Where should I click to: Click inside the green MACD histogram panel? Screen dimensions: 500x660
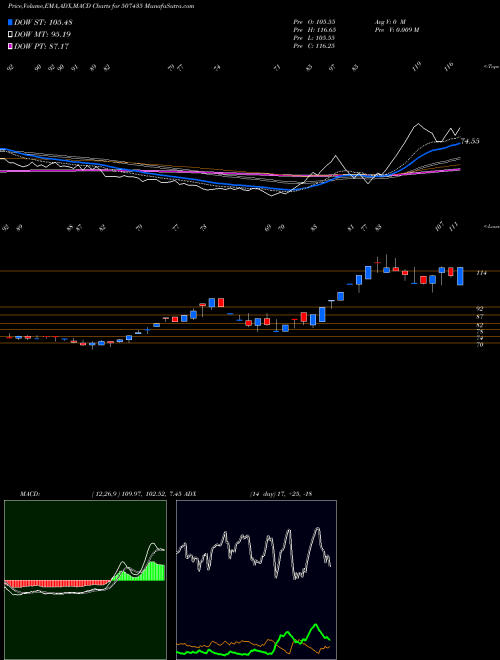tap(85, 580)
